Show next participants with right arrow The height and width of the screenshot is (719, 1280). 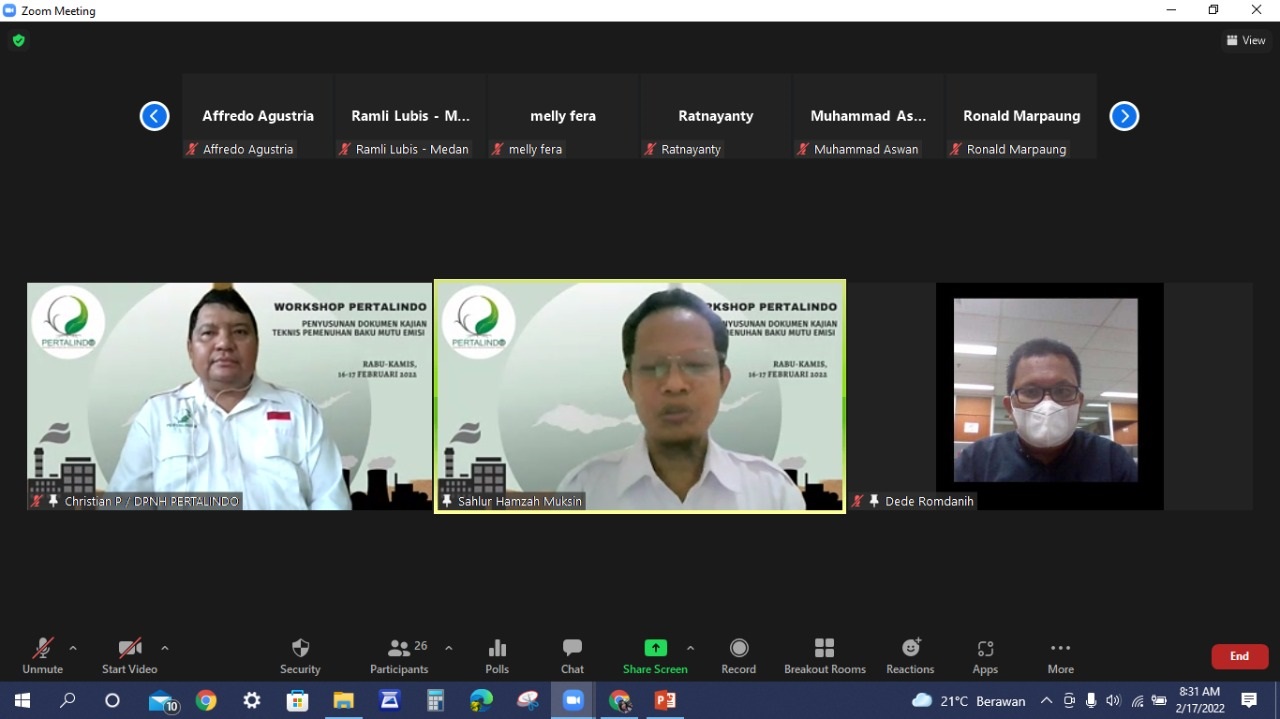(1124, 116)
